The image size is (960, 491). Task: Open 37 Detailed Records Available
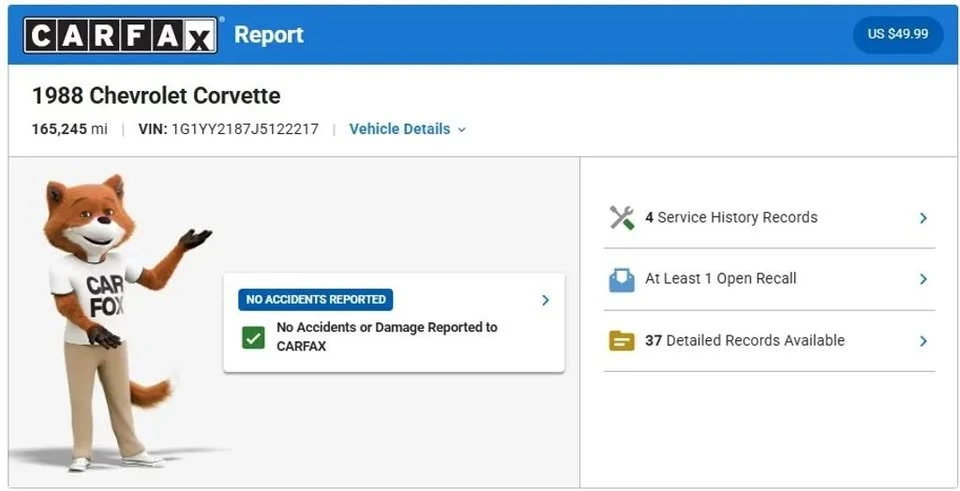coord(769,341)
